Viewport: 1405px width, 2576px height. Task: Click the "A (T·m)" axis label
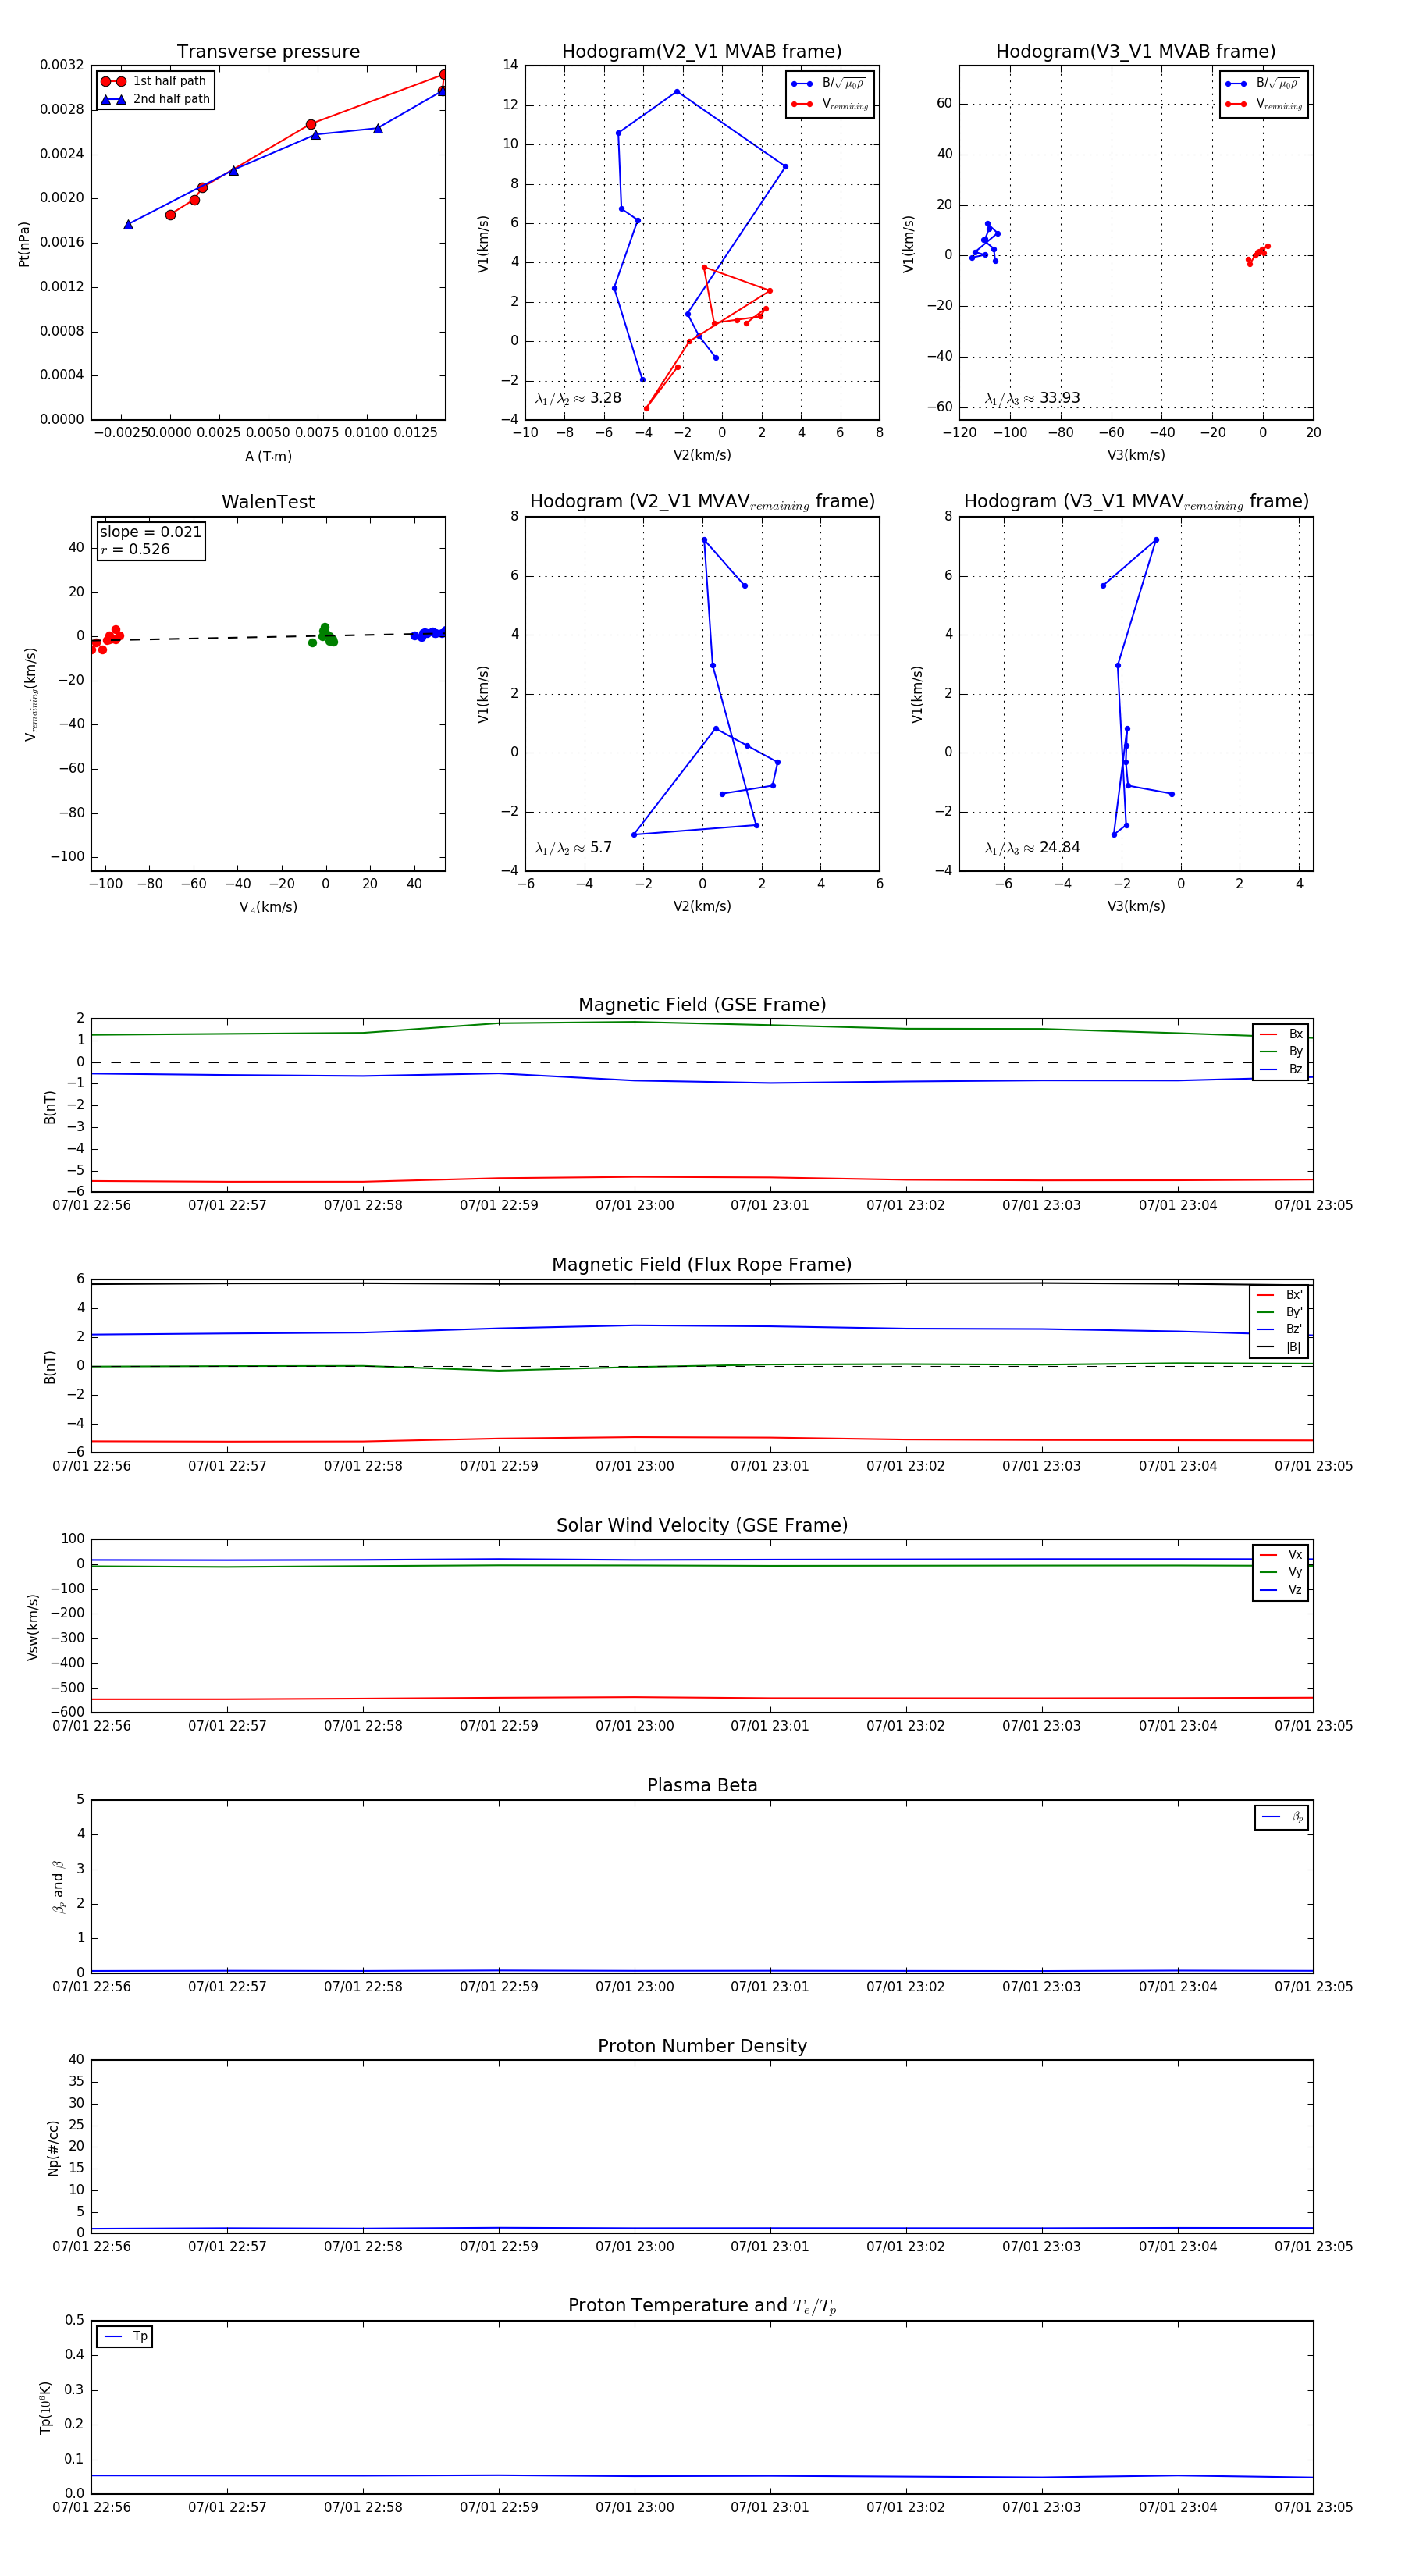point(268,456)
